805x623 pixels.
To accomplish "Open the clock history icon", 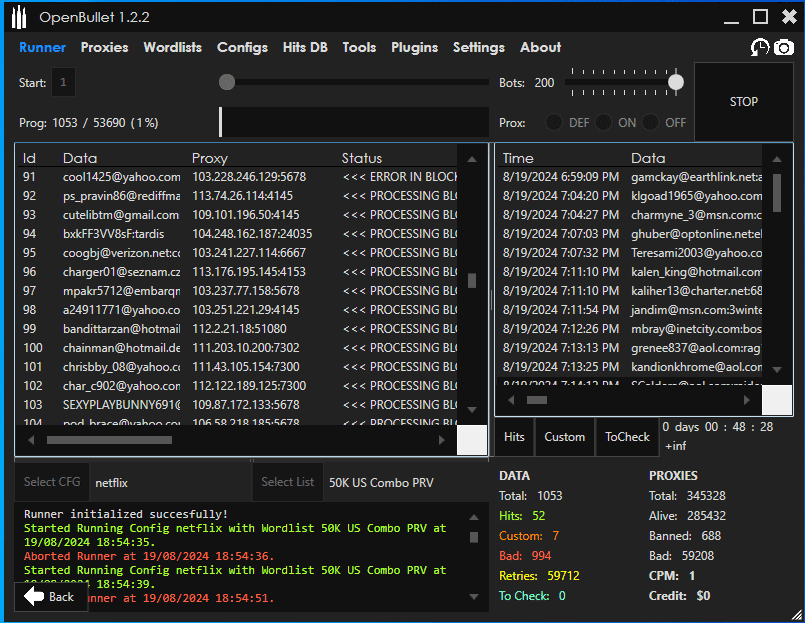I will (761, 48).
